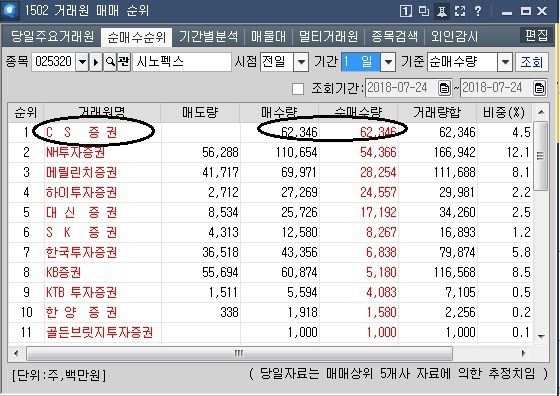Sort by the 비중(%) column header
The image size is (560, 396).
pyautogui.click(x=504, y=113)
